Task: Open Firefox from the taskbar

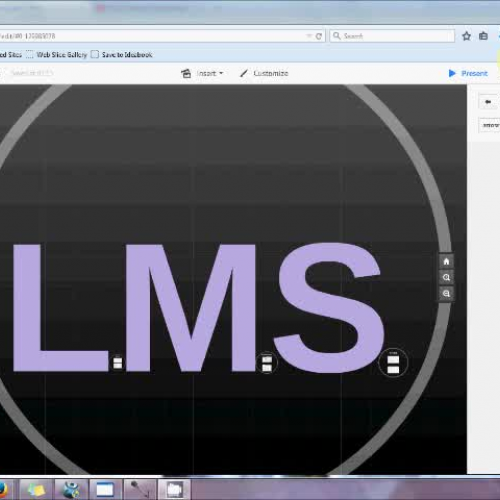Action: pos(3,490)
